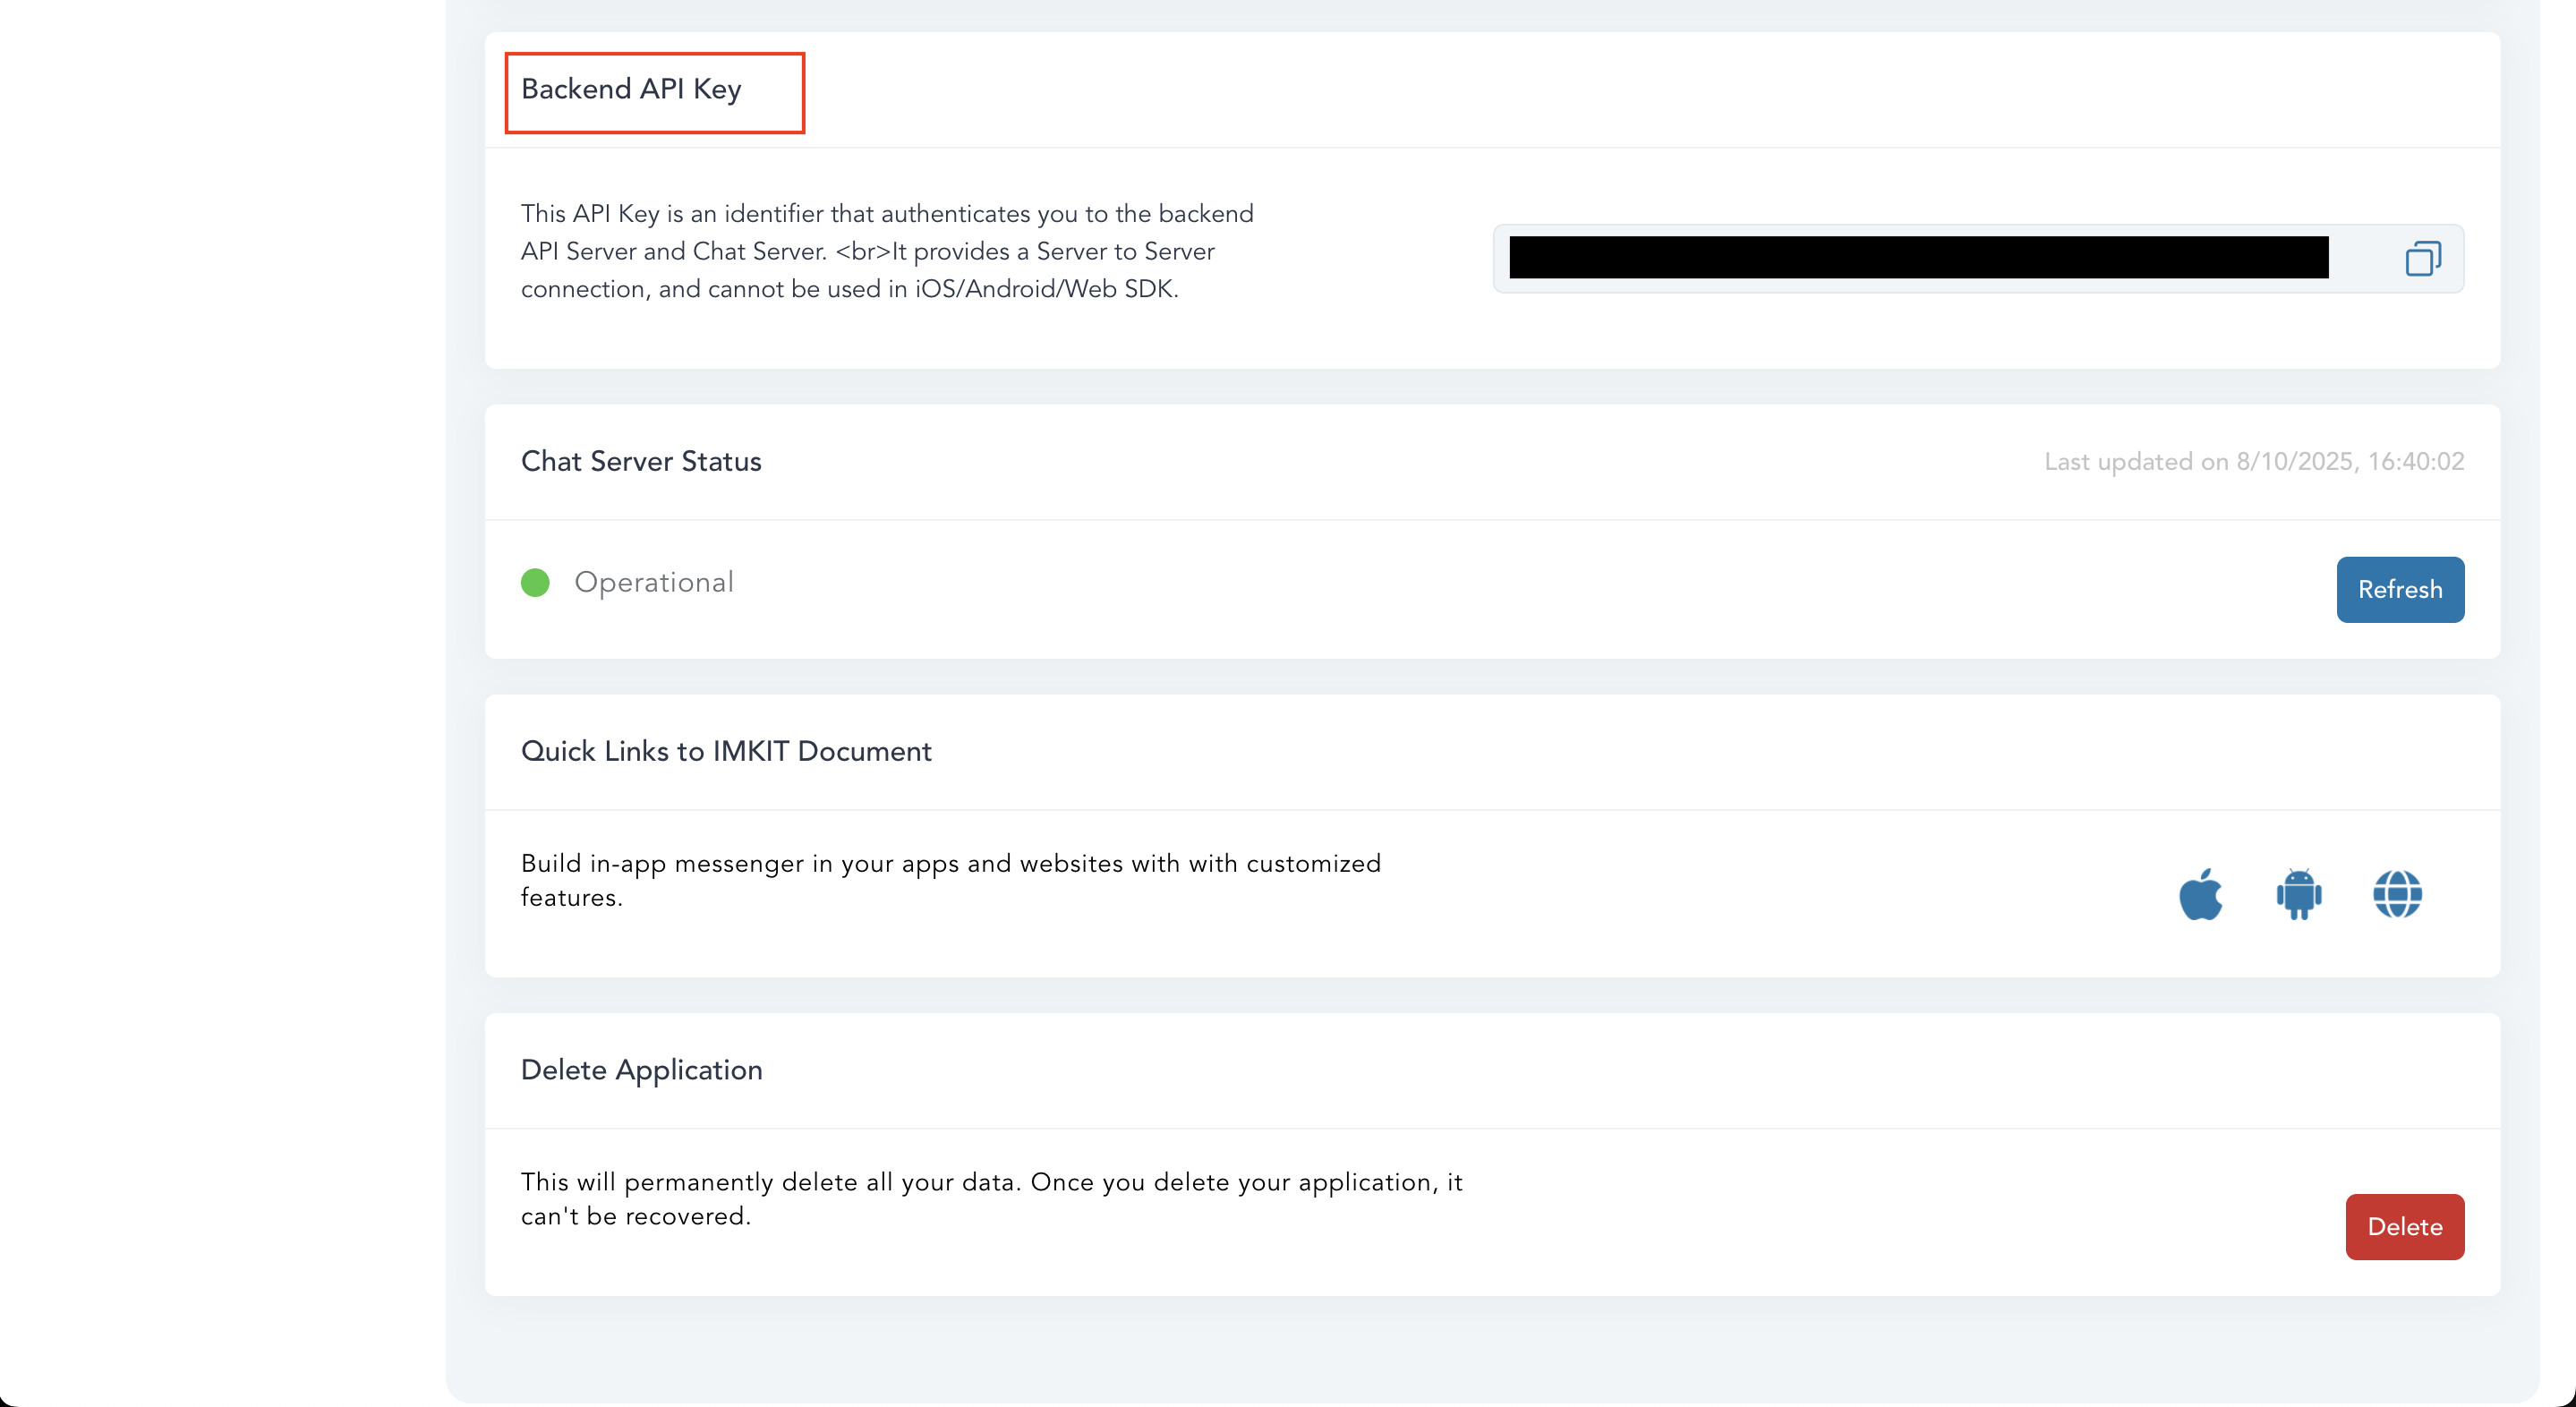Viewport: 2576px width, 1407px height.
Task: Click inside the redacted API key field
Action: tap(1918, 258)
